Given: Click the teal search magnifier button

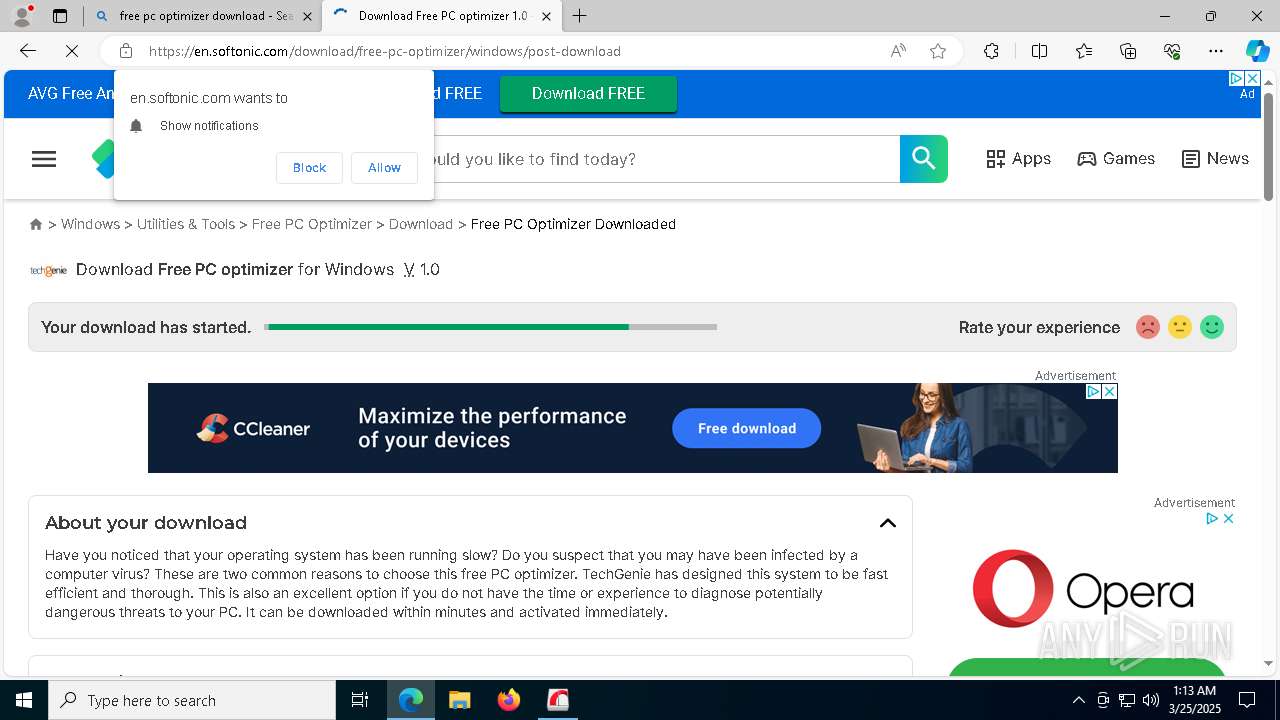Looking at the screenshot, I should click(924, 159).
